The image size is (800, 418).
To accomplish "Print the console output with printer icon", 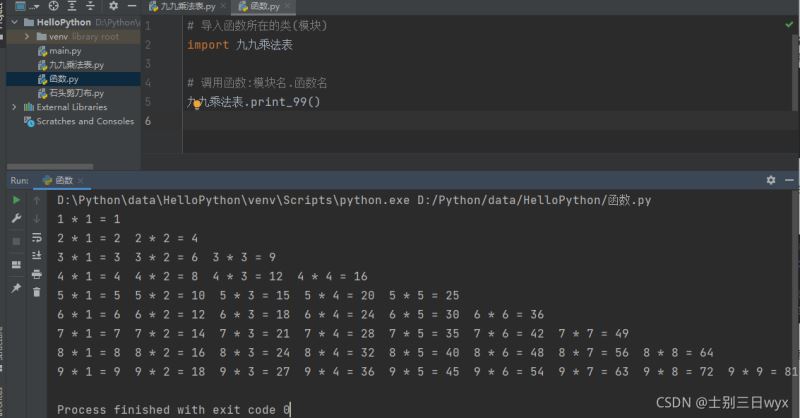I will tap(37, 274).
